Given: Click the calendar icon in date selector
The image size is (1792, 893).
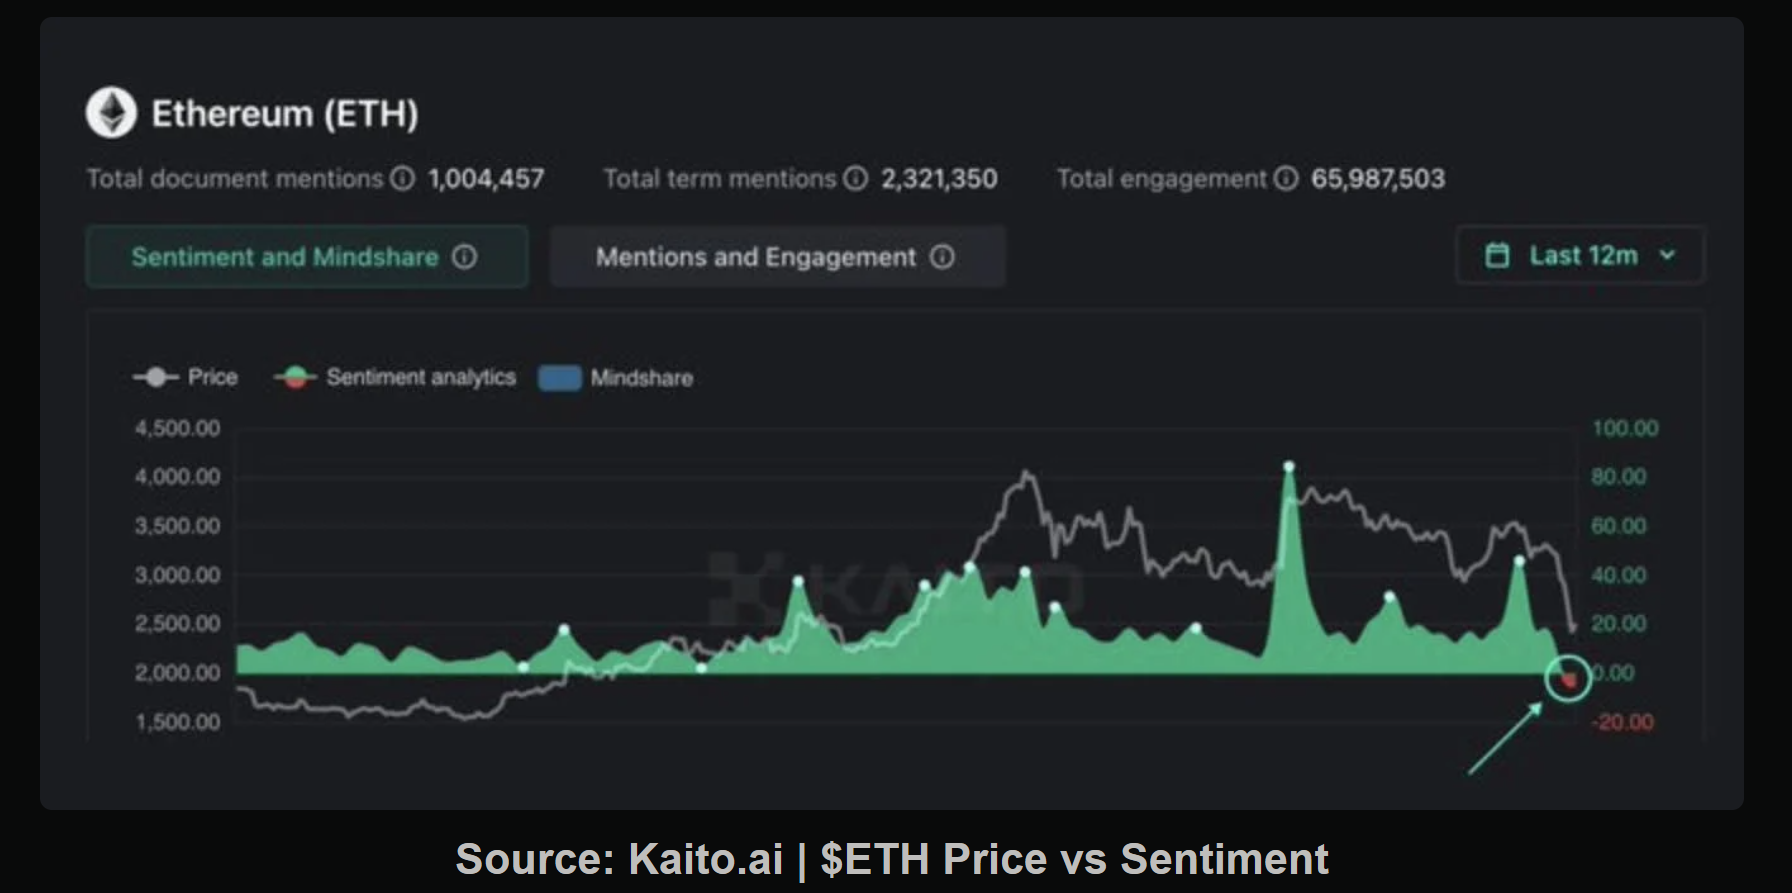Looking at the screenshot, I should 1497,256.
